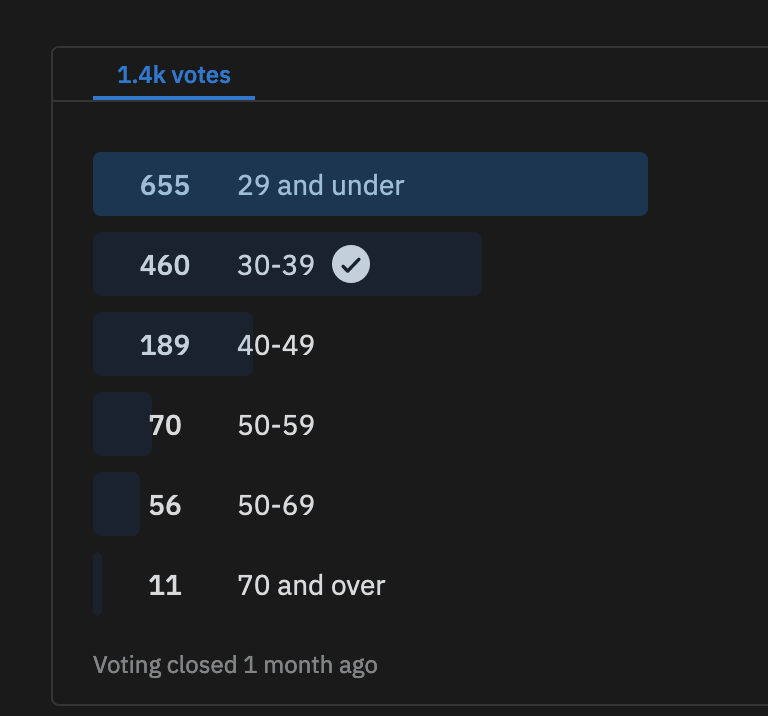Viewport: 768px width, 716px height.
Task: Click the checkmark icon beside 30-39
Action: point(351,265)
